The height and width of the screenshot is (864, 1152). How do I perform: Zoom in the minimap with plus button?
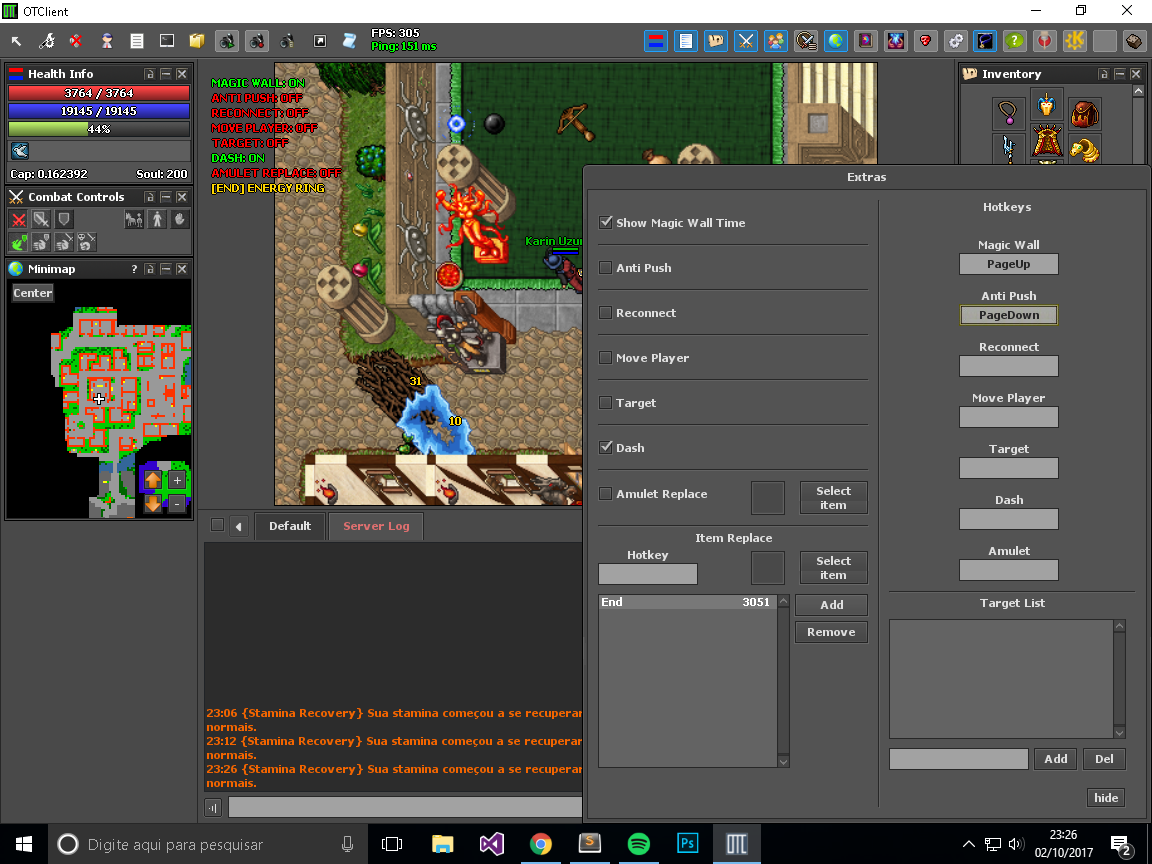click(x=177, y=480)
